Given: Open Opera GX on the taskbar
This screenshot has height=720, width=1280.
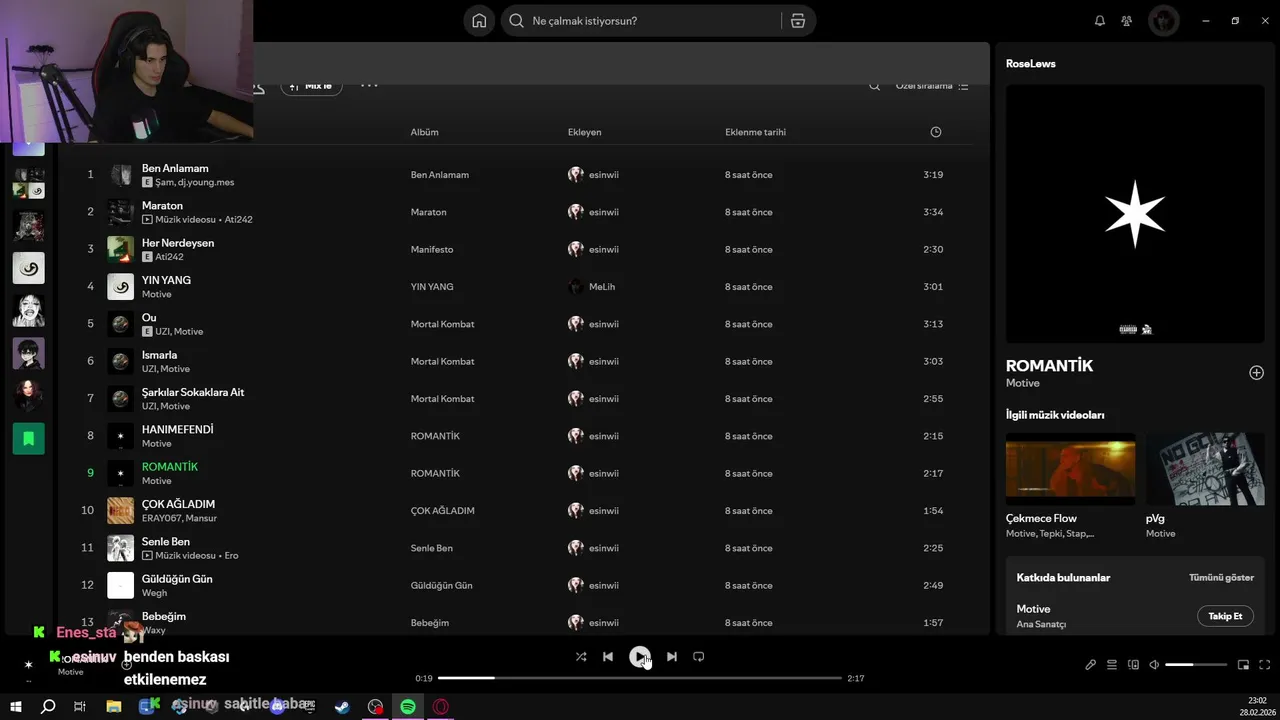Looking at the screenshot, I should pos(441,707).
